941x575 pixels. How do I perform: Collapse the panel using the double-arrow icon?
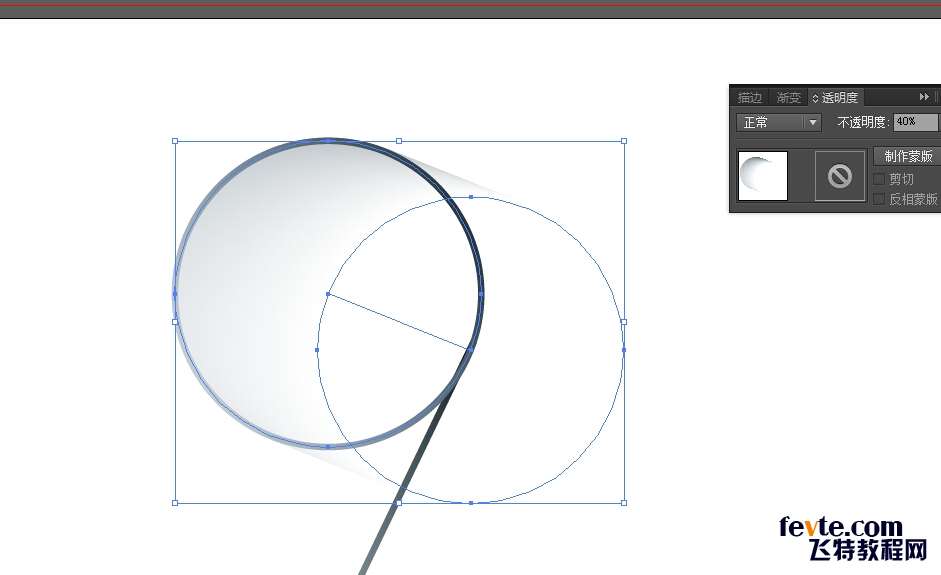coord(924,96)
